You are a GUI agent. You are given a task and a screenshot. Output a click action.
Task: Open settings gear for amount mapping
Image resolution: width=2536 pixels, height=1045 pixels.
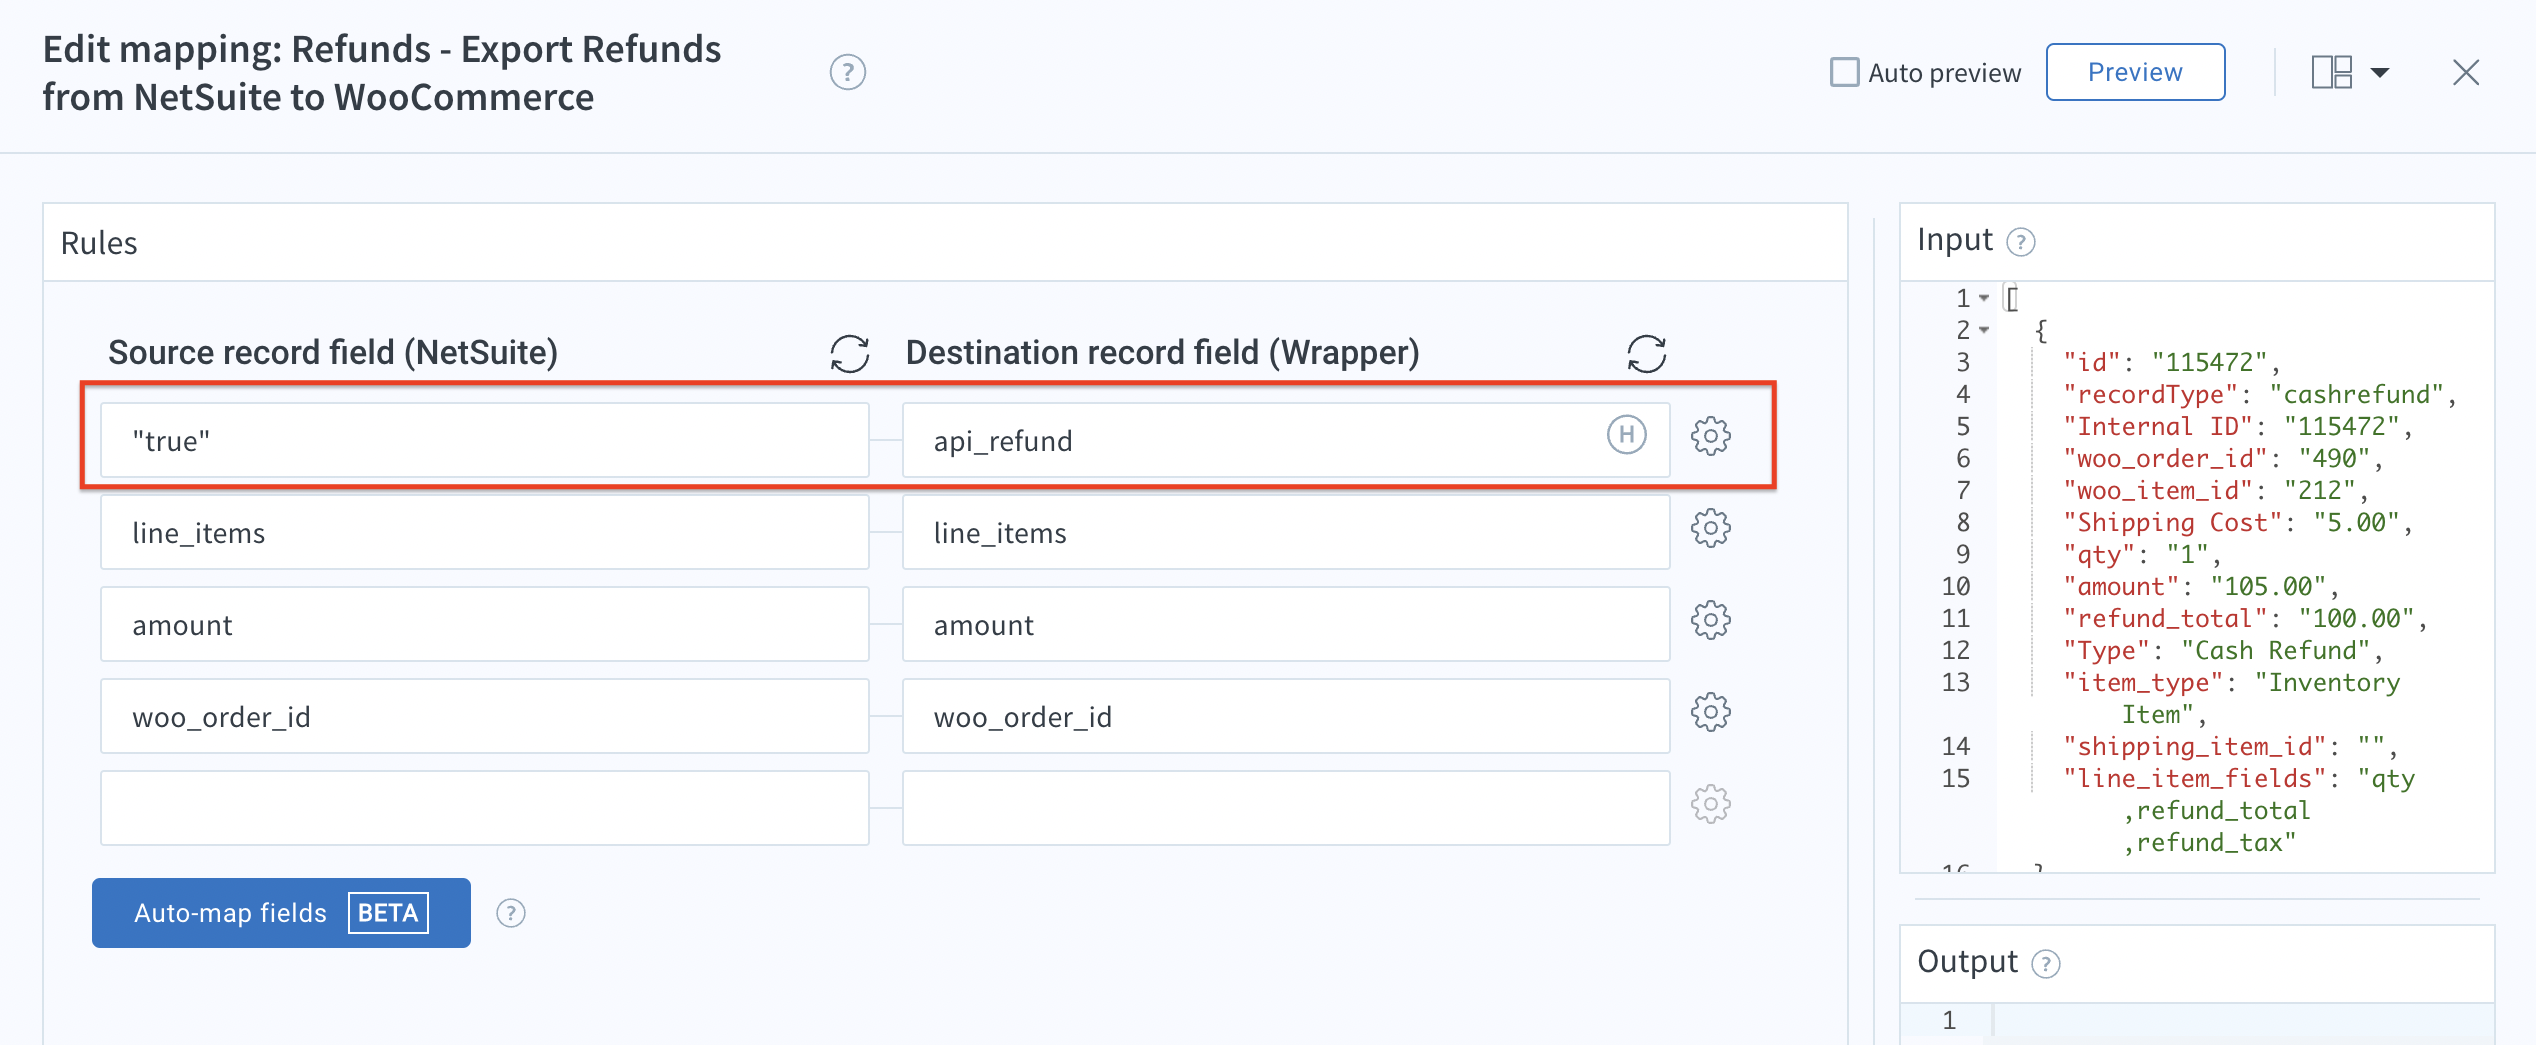1711,620
